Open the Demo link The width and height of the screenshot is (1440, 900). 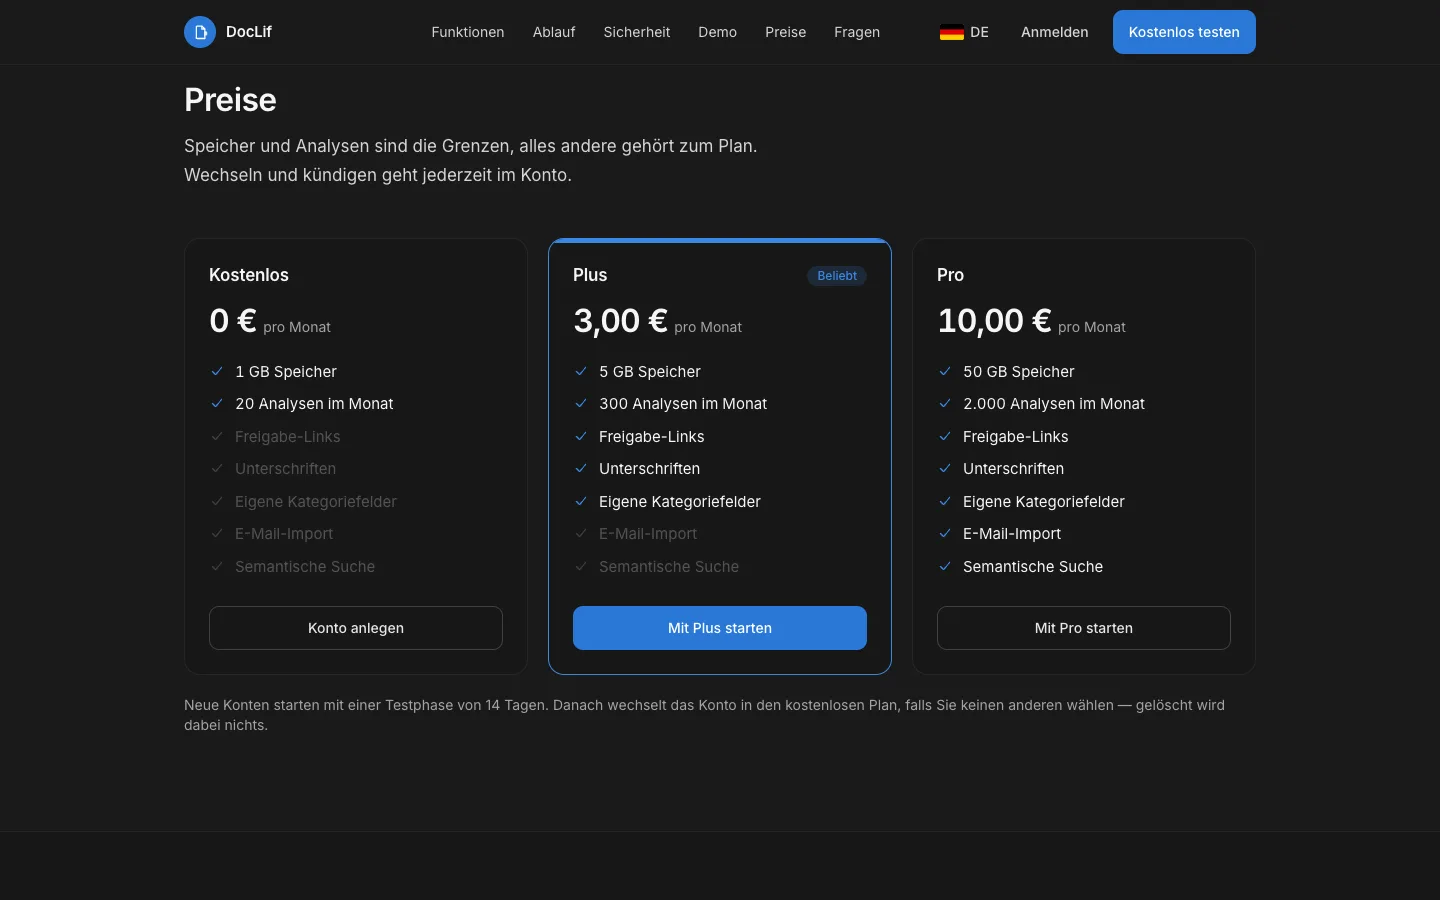pos(718,32)
